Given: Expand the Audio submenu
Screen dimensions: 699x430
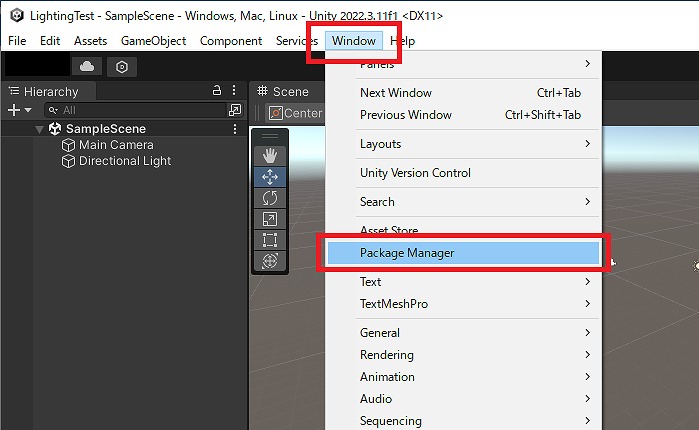Looking at the screenshot, I should click(x=464, y=399).
